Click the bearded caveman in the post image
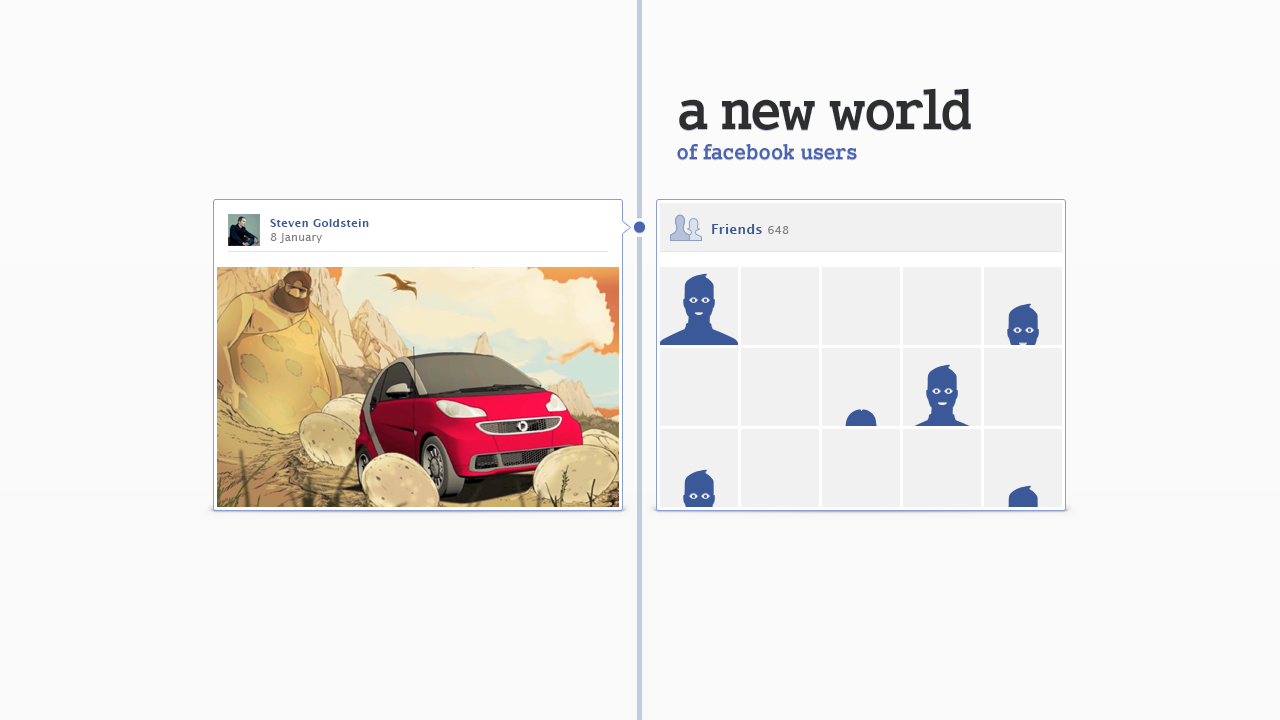Image resolution: width=1280 pixels, height=720 pixels. point(277,340)
